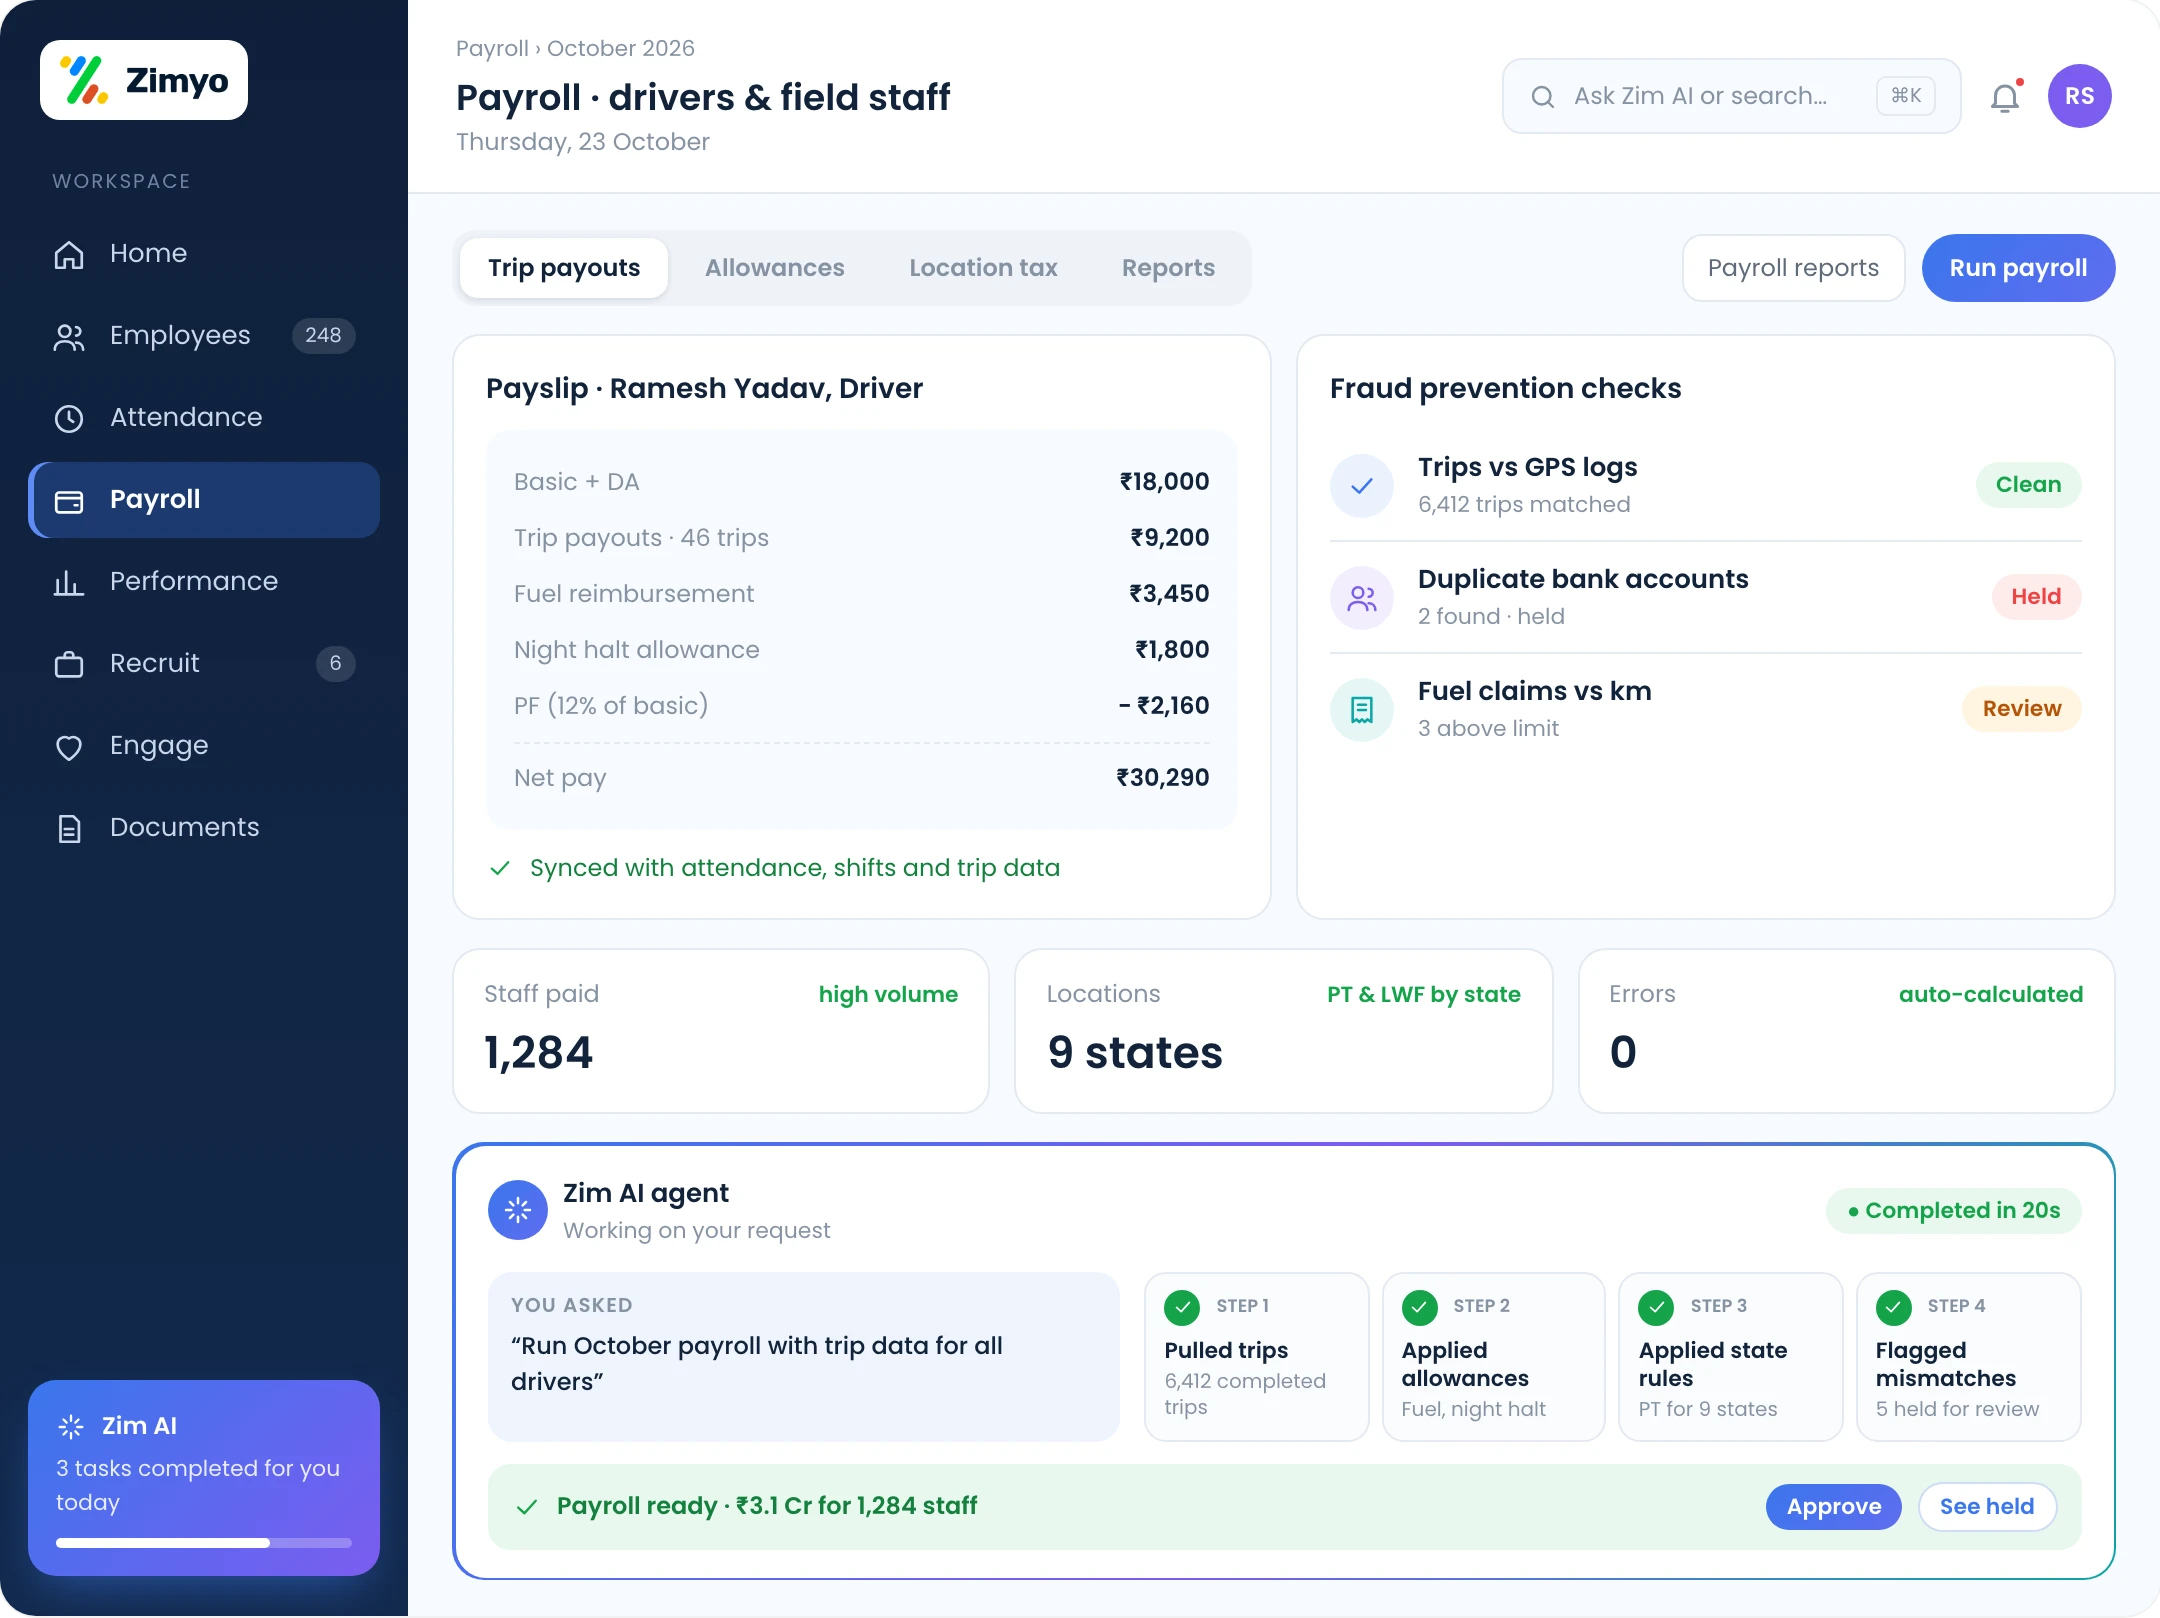Click Run payroll button

(x=2018, y=268)
